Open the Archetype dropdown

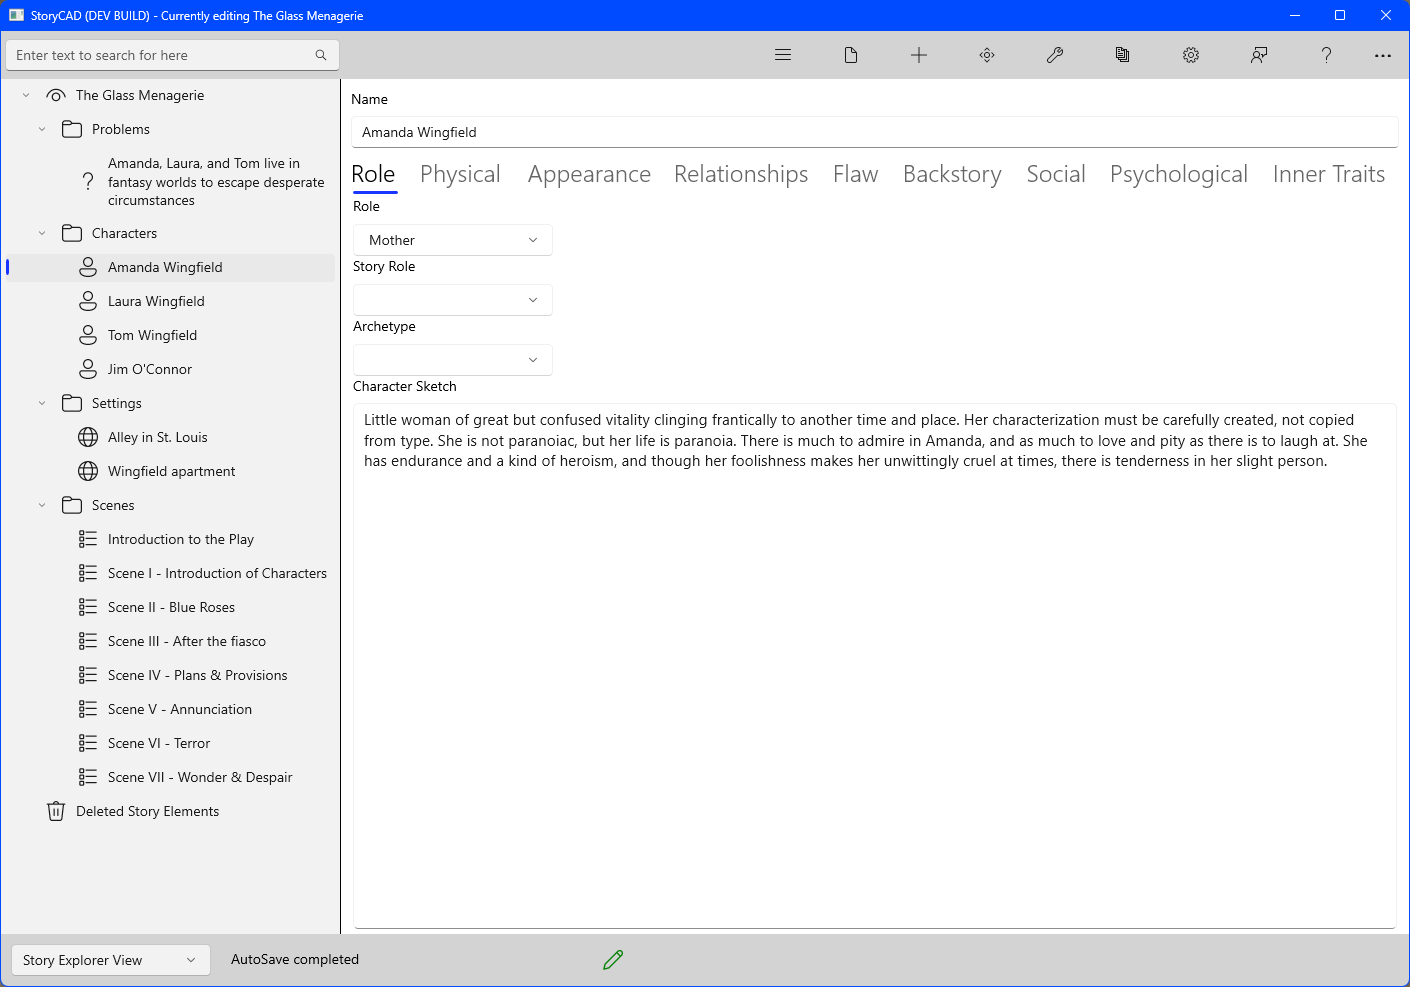(453, 360)
